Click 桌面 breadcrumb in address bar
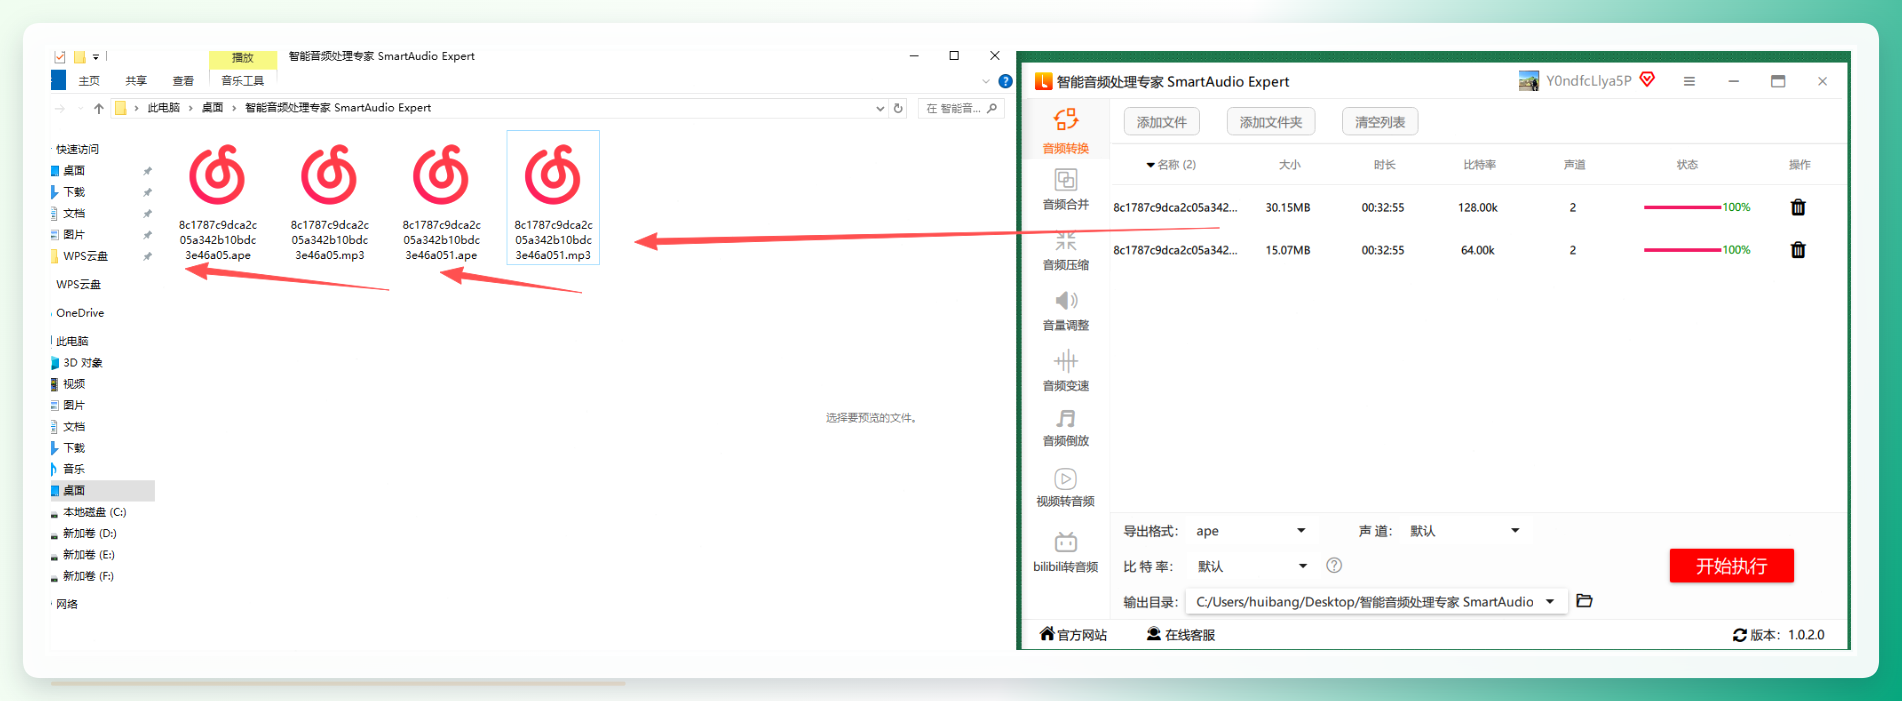 click(x=212, y=108)
